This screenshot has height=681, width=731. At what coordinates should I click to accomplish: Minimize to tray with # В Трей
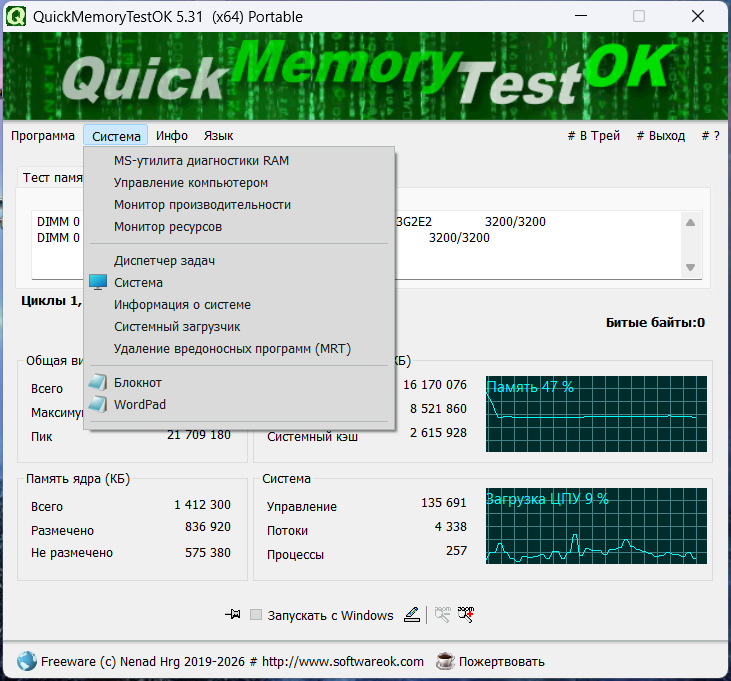(x=593, y=136)
